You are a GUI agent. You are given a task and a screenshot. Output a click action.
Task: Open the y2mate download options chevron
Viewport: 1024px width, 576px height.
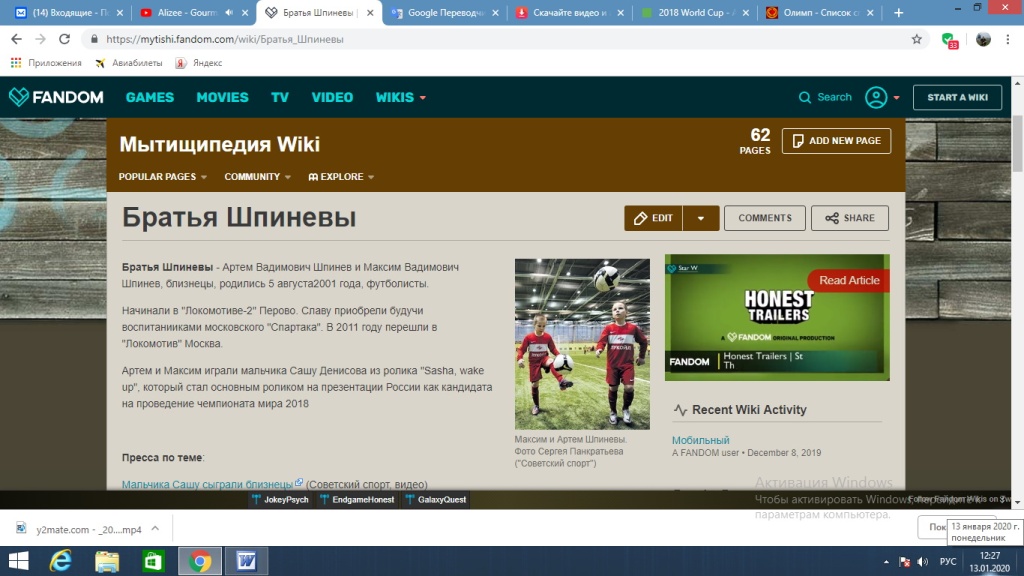[155, 529]
